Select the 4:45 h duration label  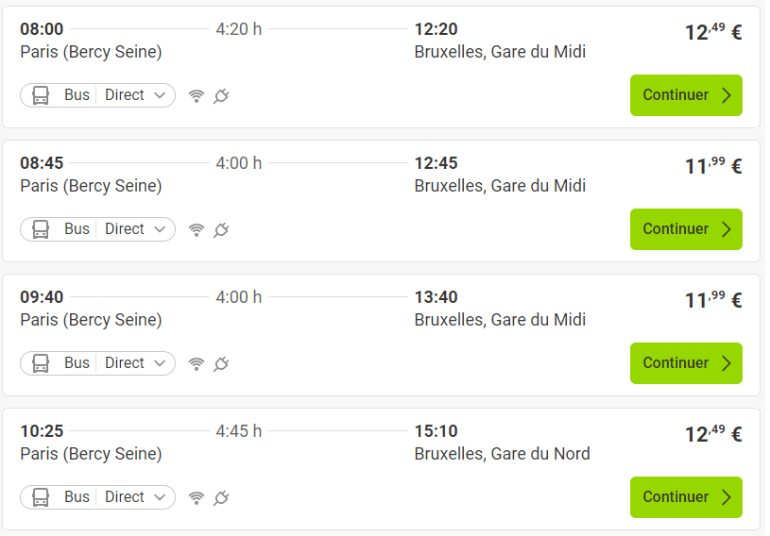[239, 431]
